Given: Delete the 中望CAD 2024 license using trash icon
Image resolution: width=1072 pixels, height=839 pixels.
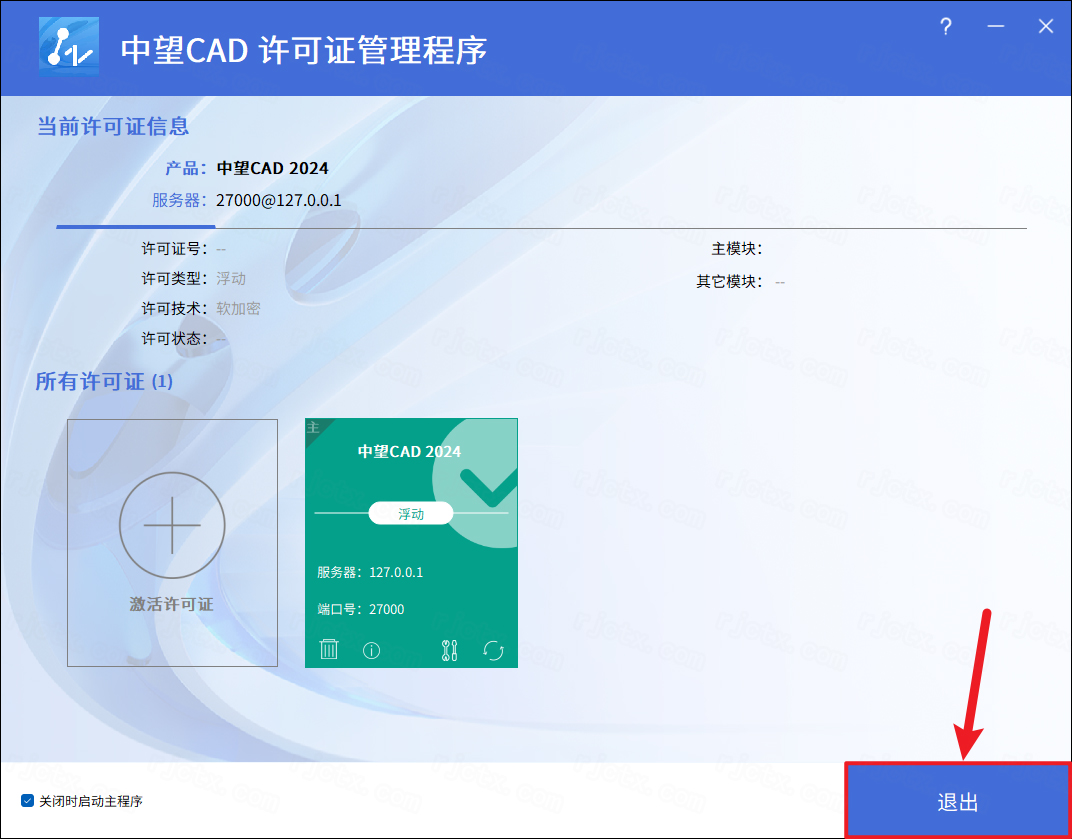Looking at the screenshot, I should tap(329, 650).
